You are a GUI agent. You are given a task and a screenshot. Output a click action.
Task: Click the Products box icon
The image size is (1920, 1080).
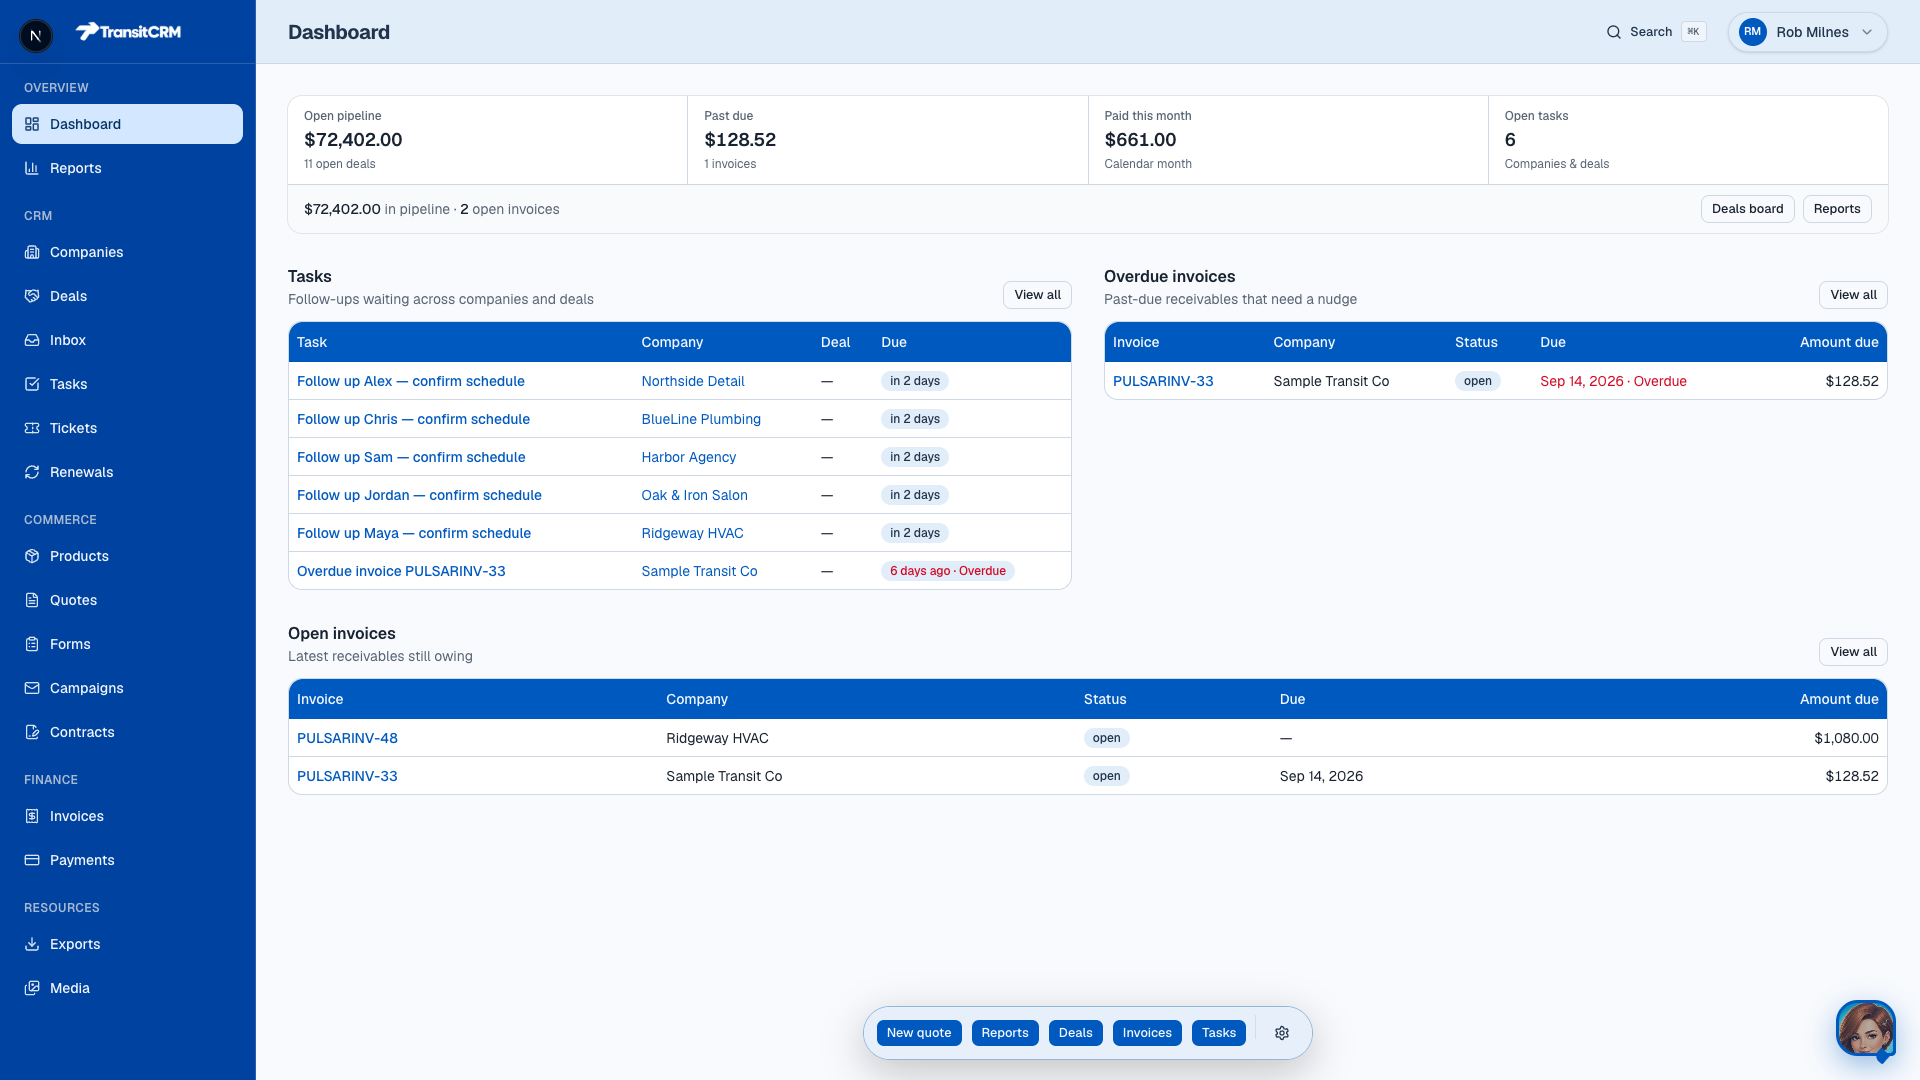click(32, 556)
